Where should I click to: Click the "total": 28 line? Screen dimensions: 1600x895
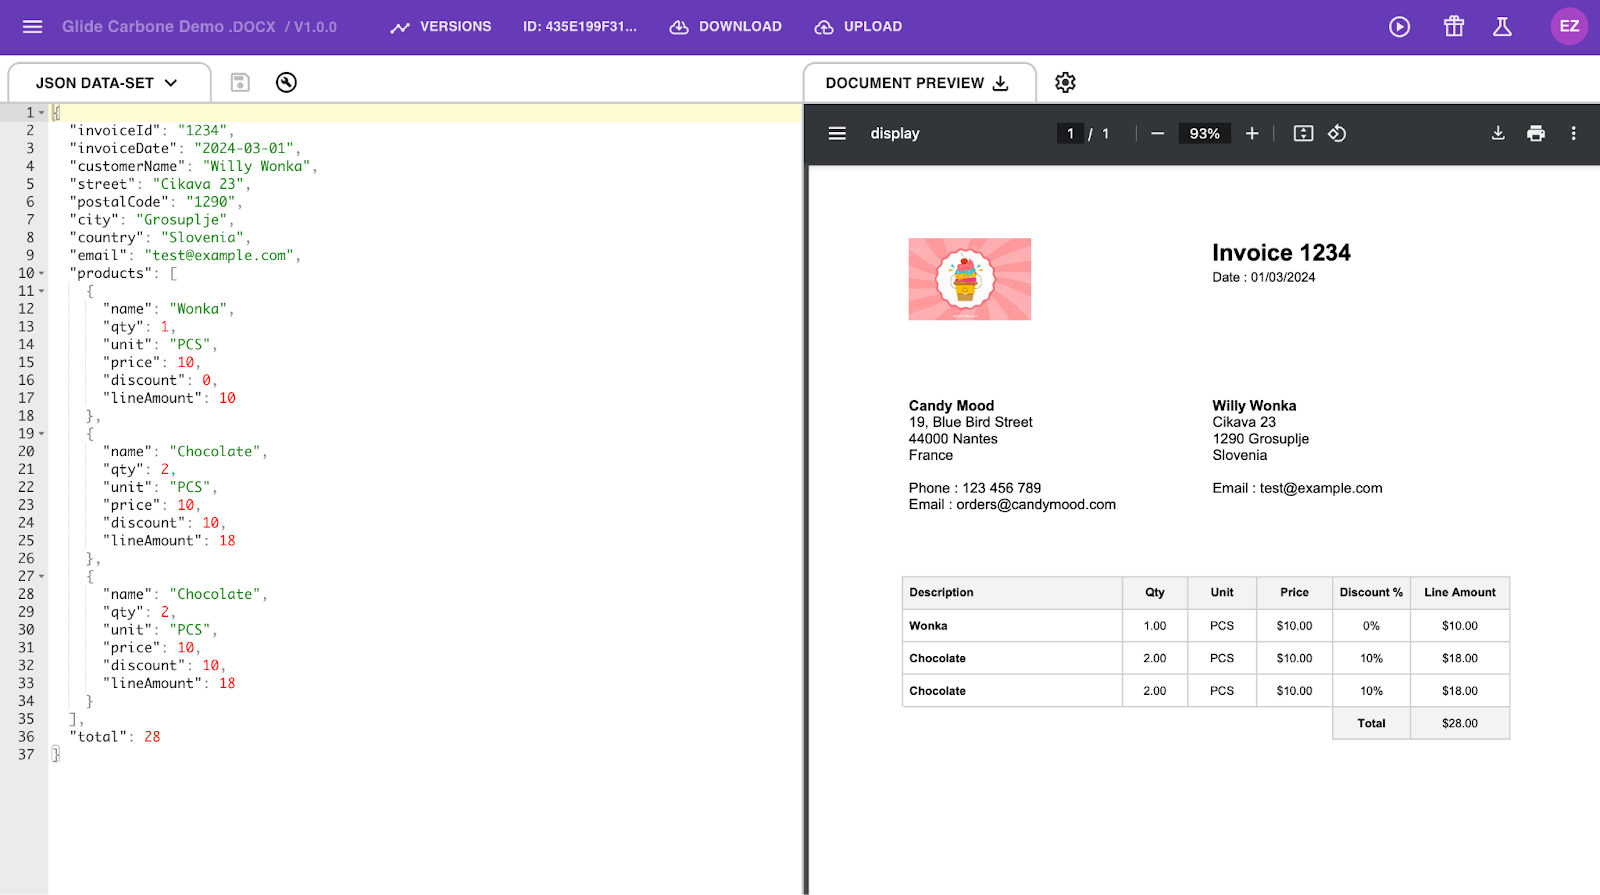[114, 737]
